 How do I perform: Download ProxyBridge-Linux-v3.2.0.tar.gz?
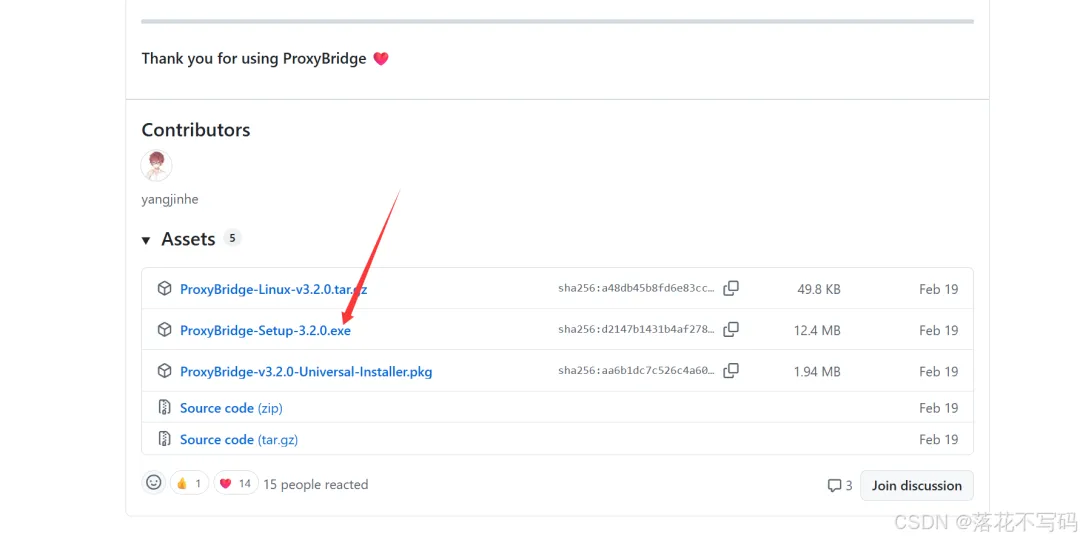pyautogui.click(x=273, y=289)
